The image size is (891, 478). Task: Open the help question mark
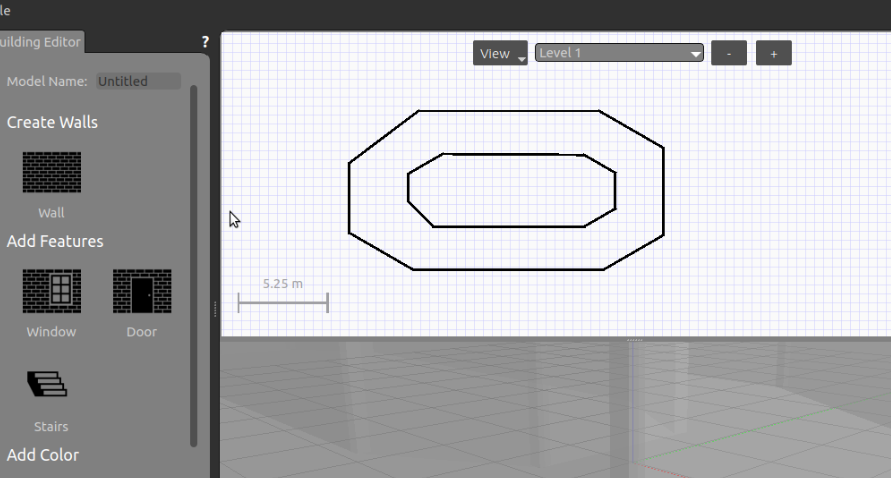205,42
